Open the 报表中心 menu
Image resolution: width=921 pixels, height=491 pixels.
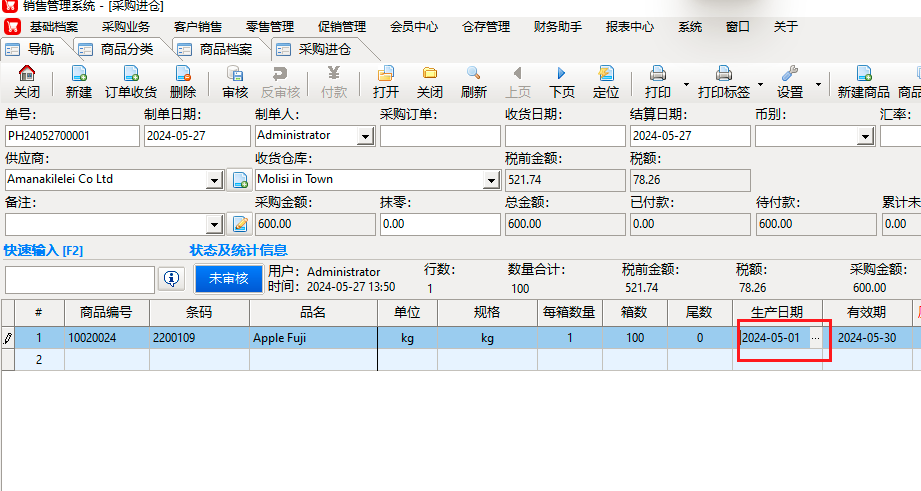[630, 27]
